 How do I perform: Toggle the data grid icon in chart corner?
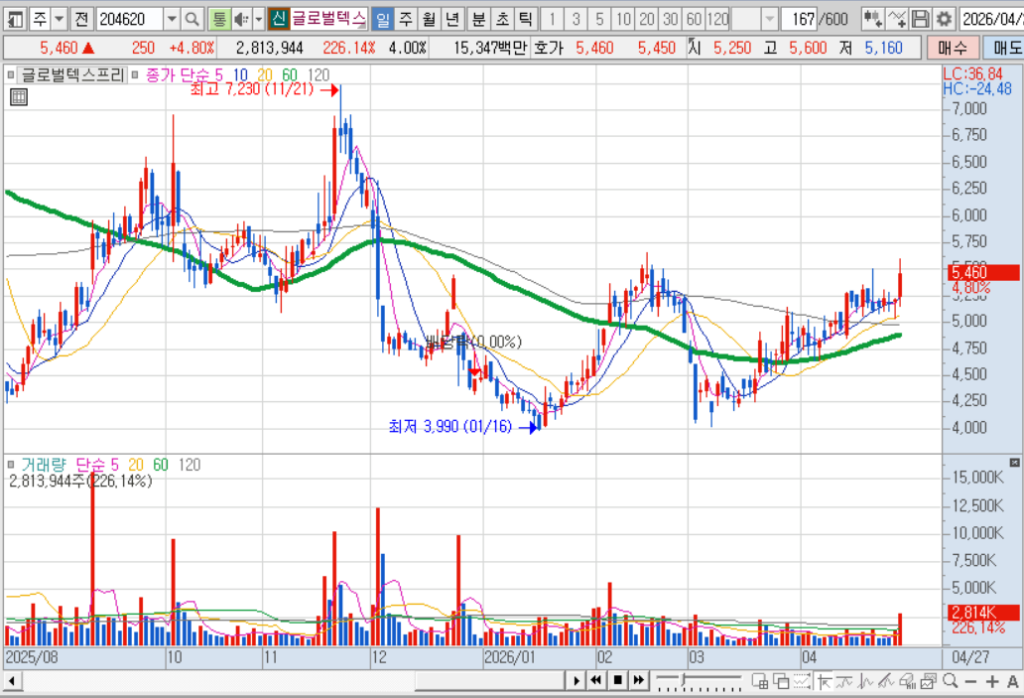pyautogui.click(x=19, y=98)
